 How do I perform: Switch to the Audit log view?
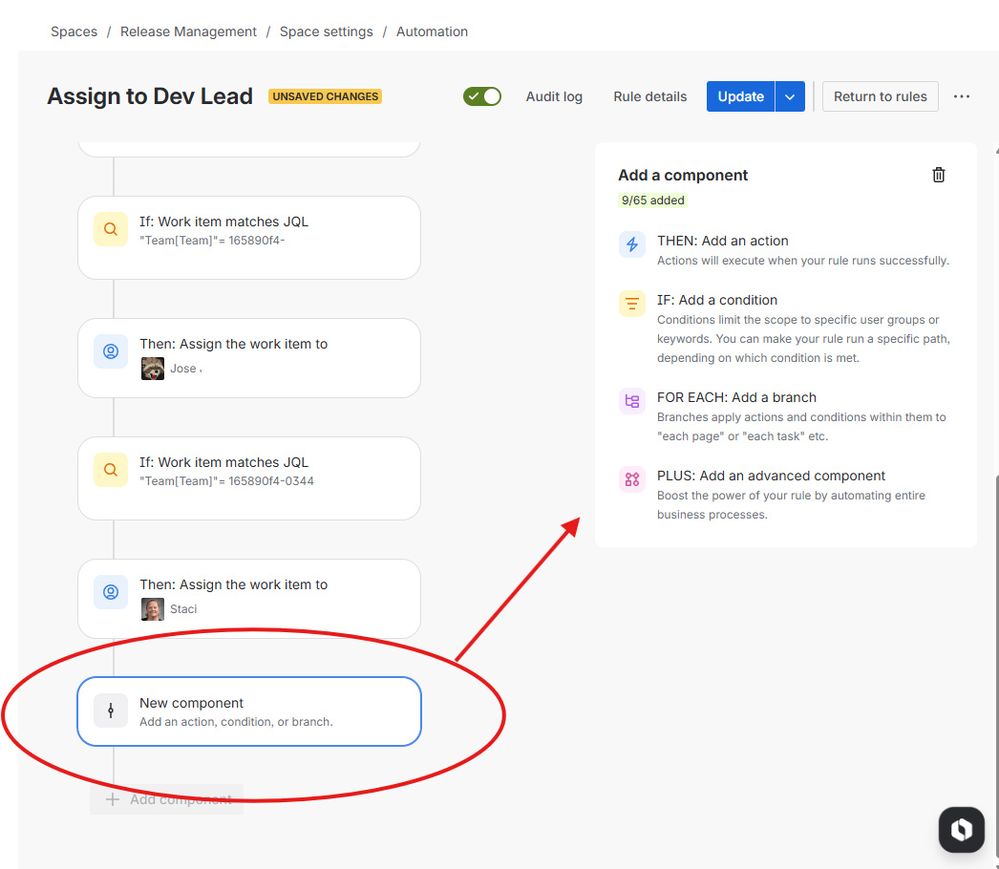point(553,97)
